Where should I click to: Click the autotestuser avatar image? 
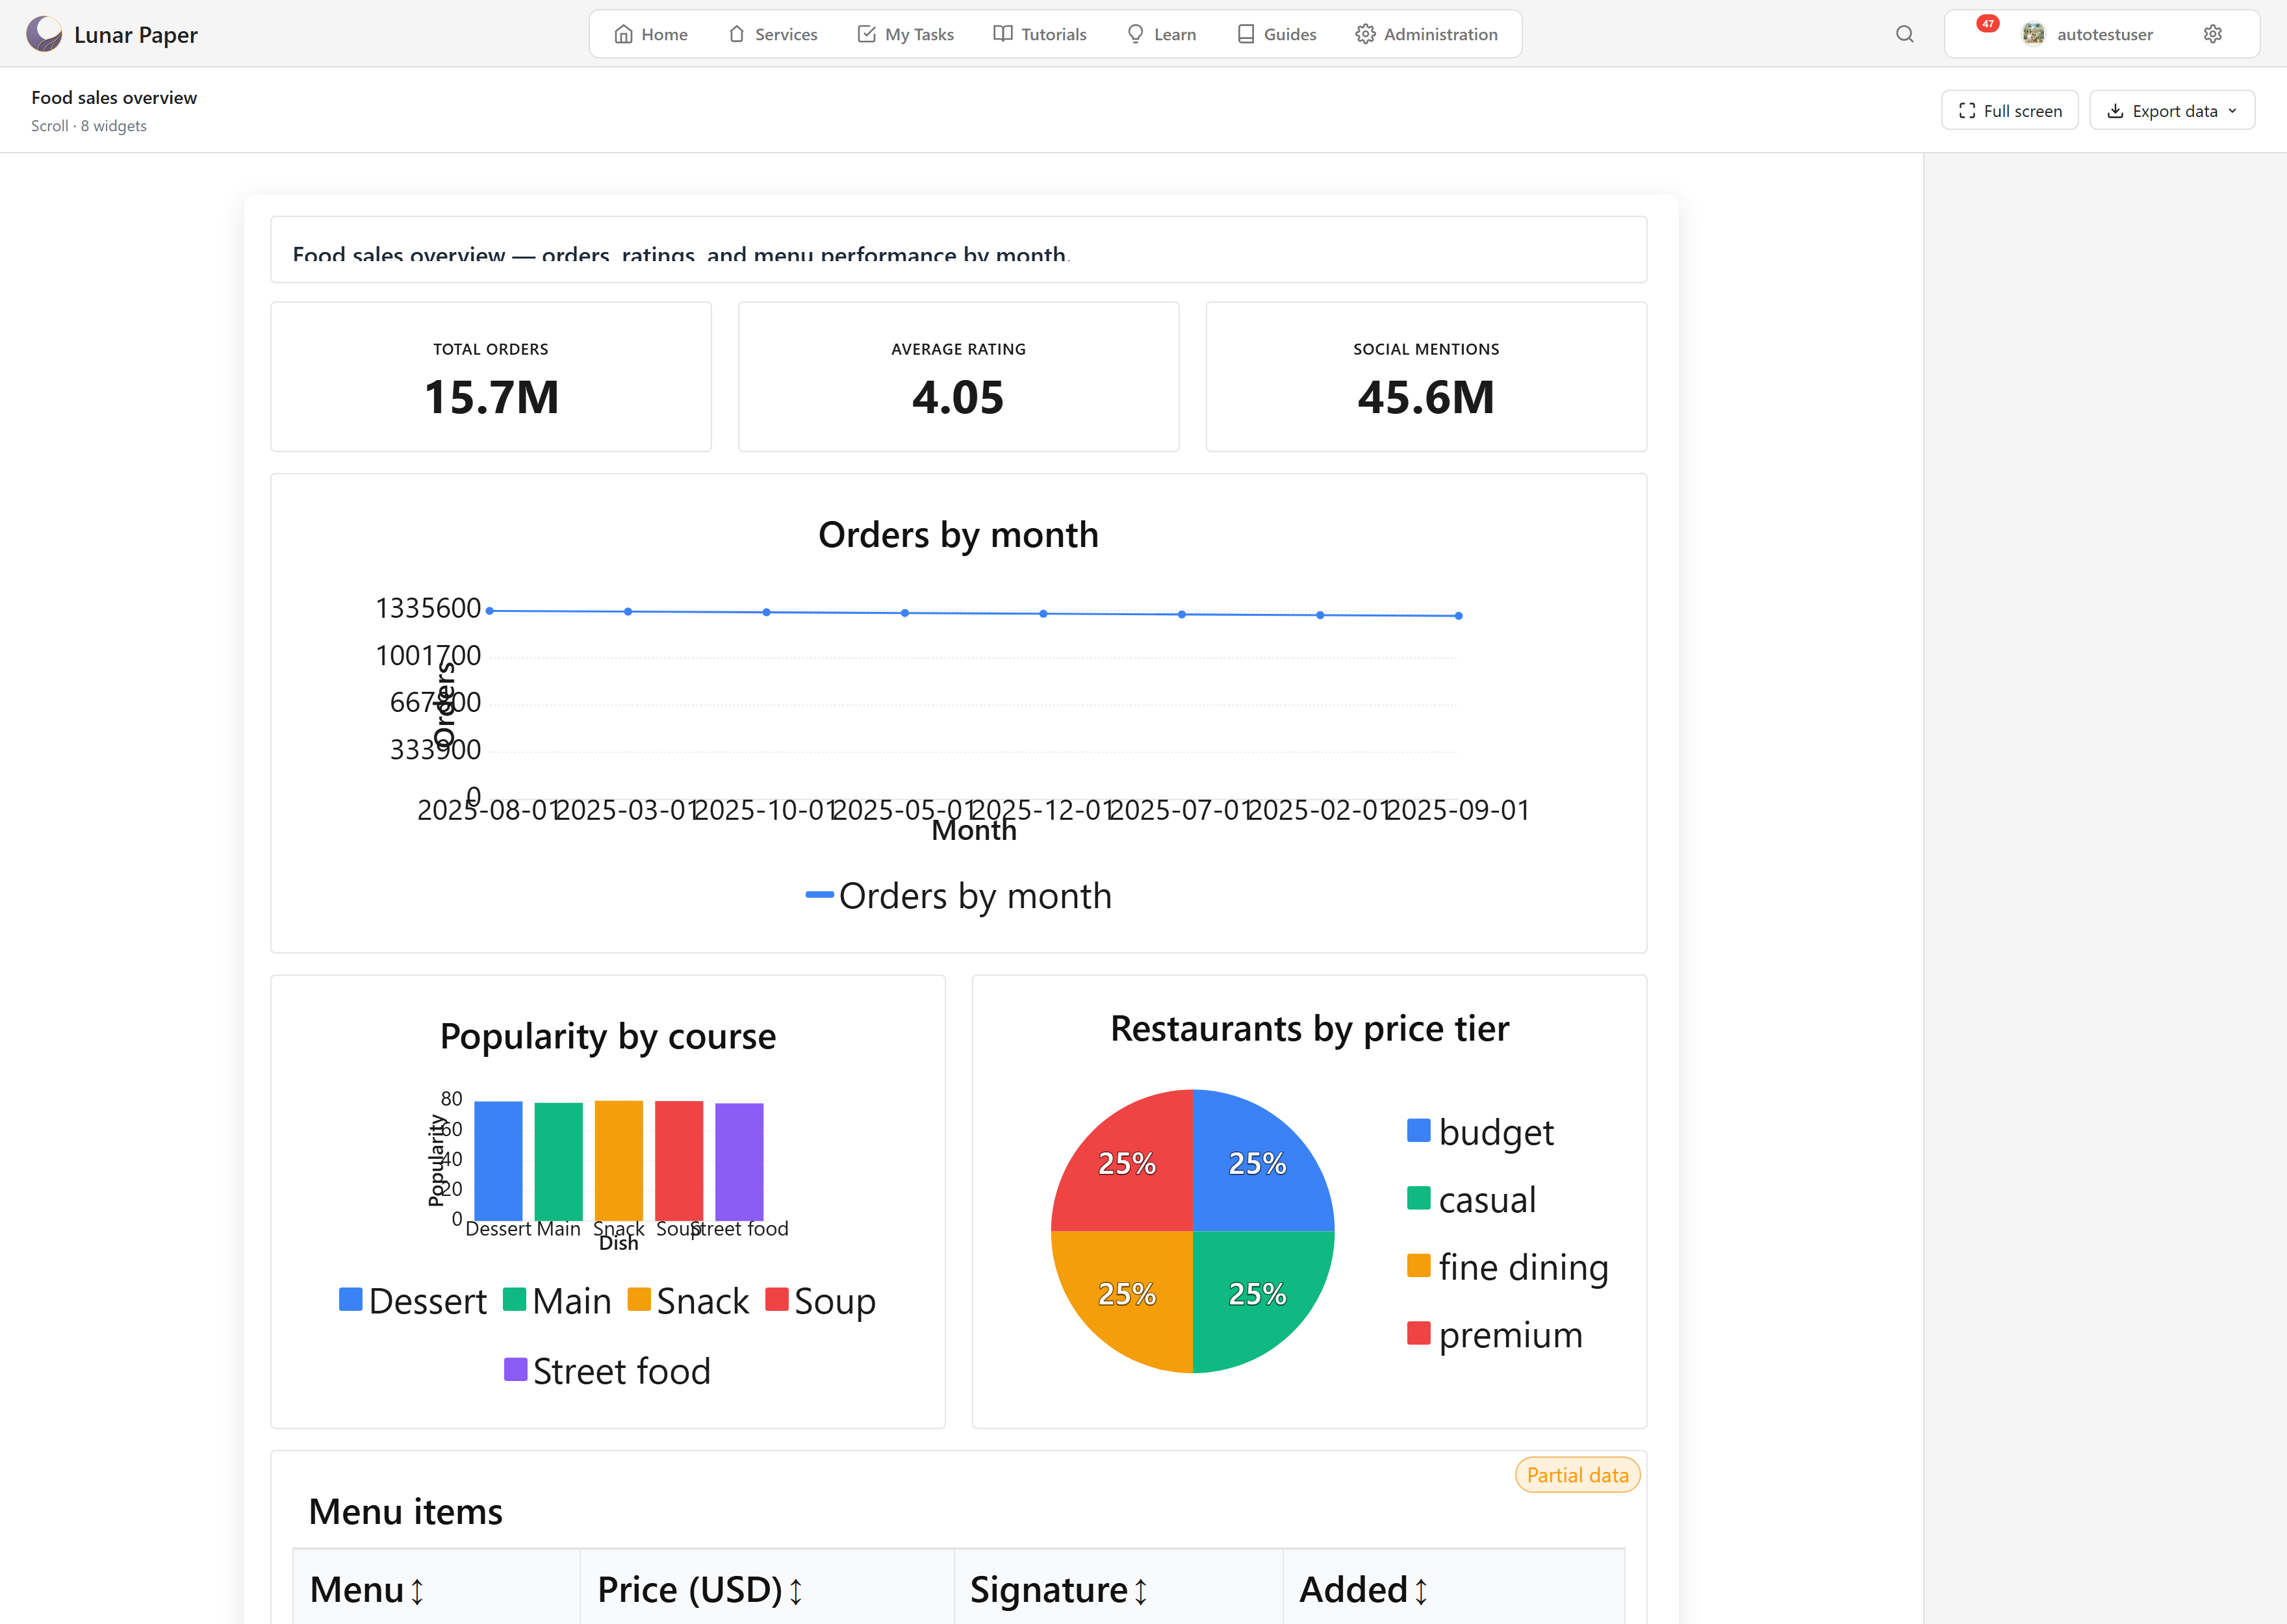click(x=2033, y=34)
